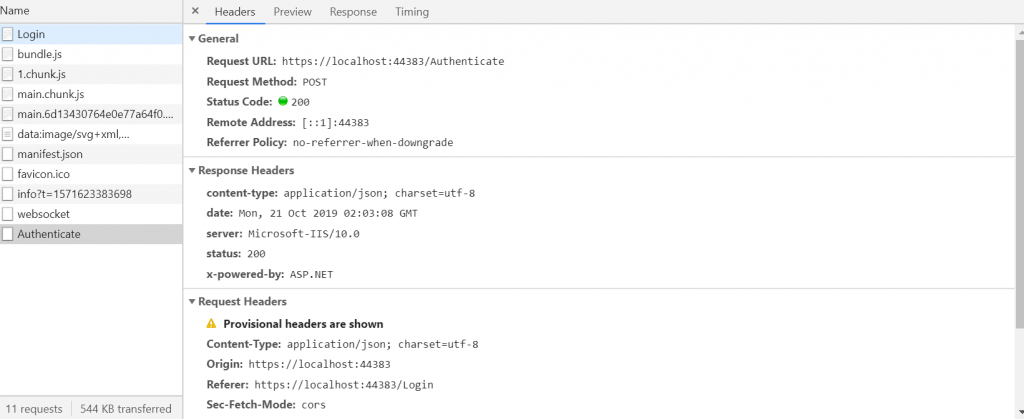Collapse the General section
The image size is (1024, 419).
coord(192,39)
